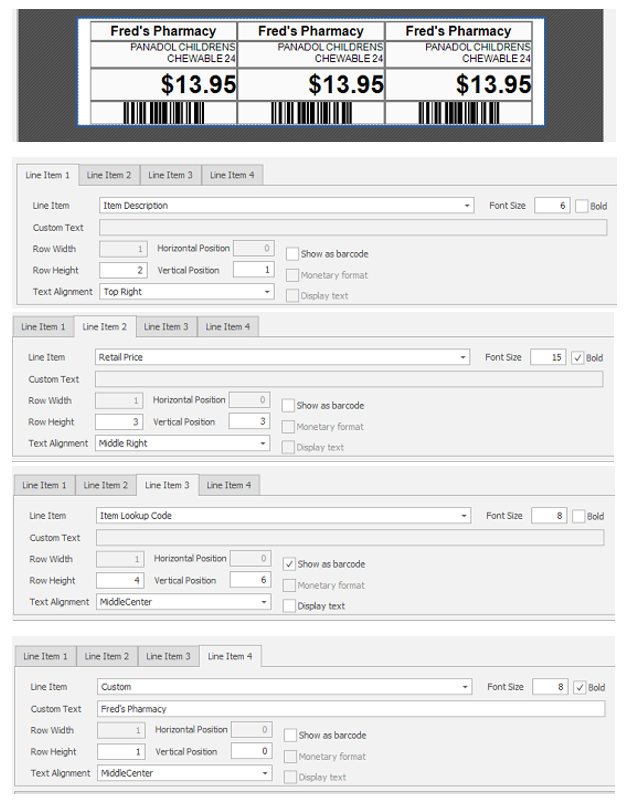This screenshot has height=804, width=625.
Task: Click the Row Height field showing 2
Action: (x=123, y=270)
